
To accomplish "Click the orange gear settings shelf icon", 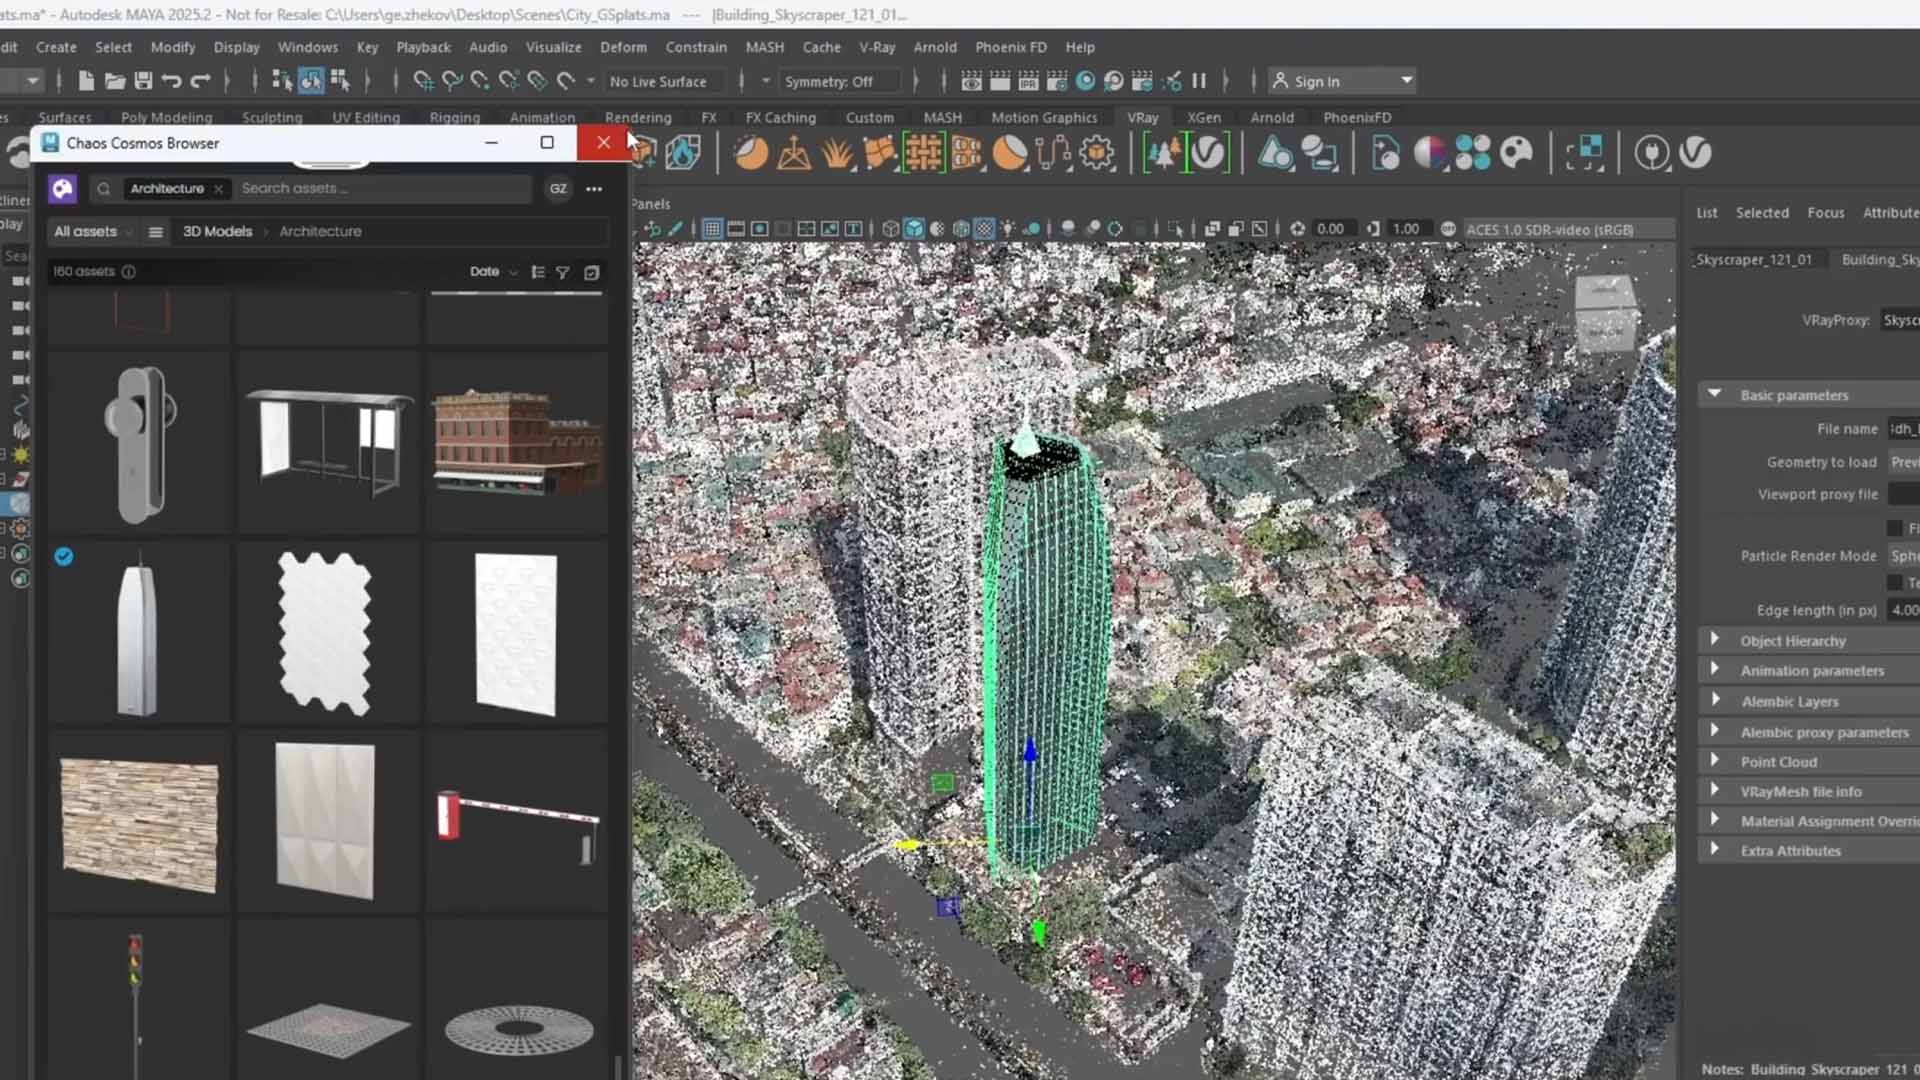I will pos(1097,153).
